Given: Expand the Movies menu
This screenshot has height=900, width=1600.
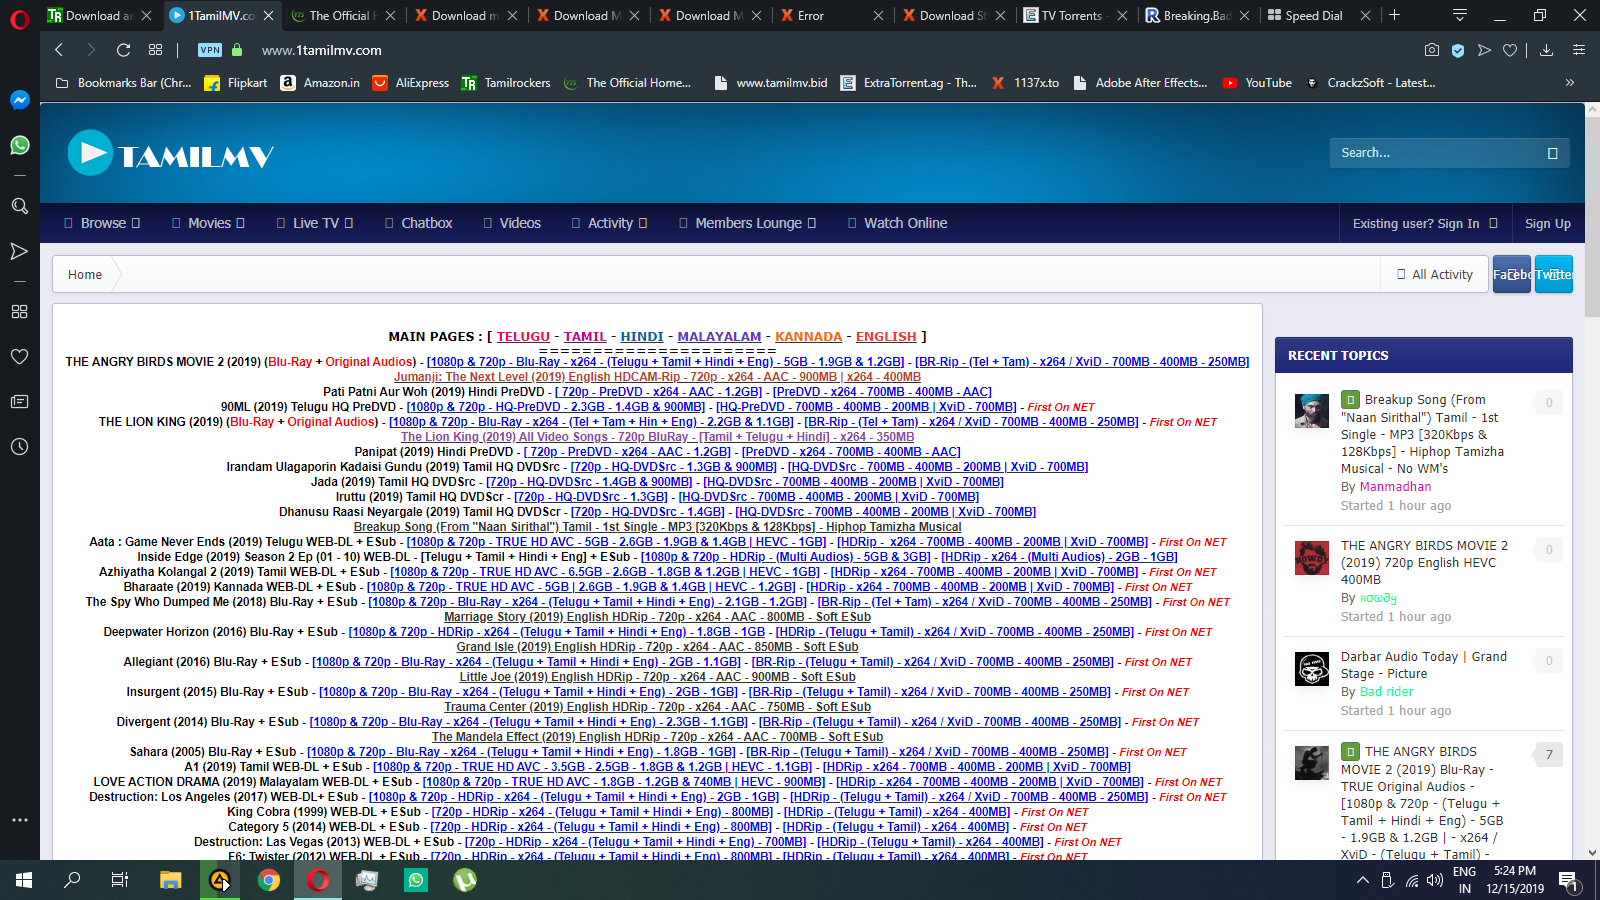Looking at the screenshot, I should (208, 223).
